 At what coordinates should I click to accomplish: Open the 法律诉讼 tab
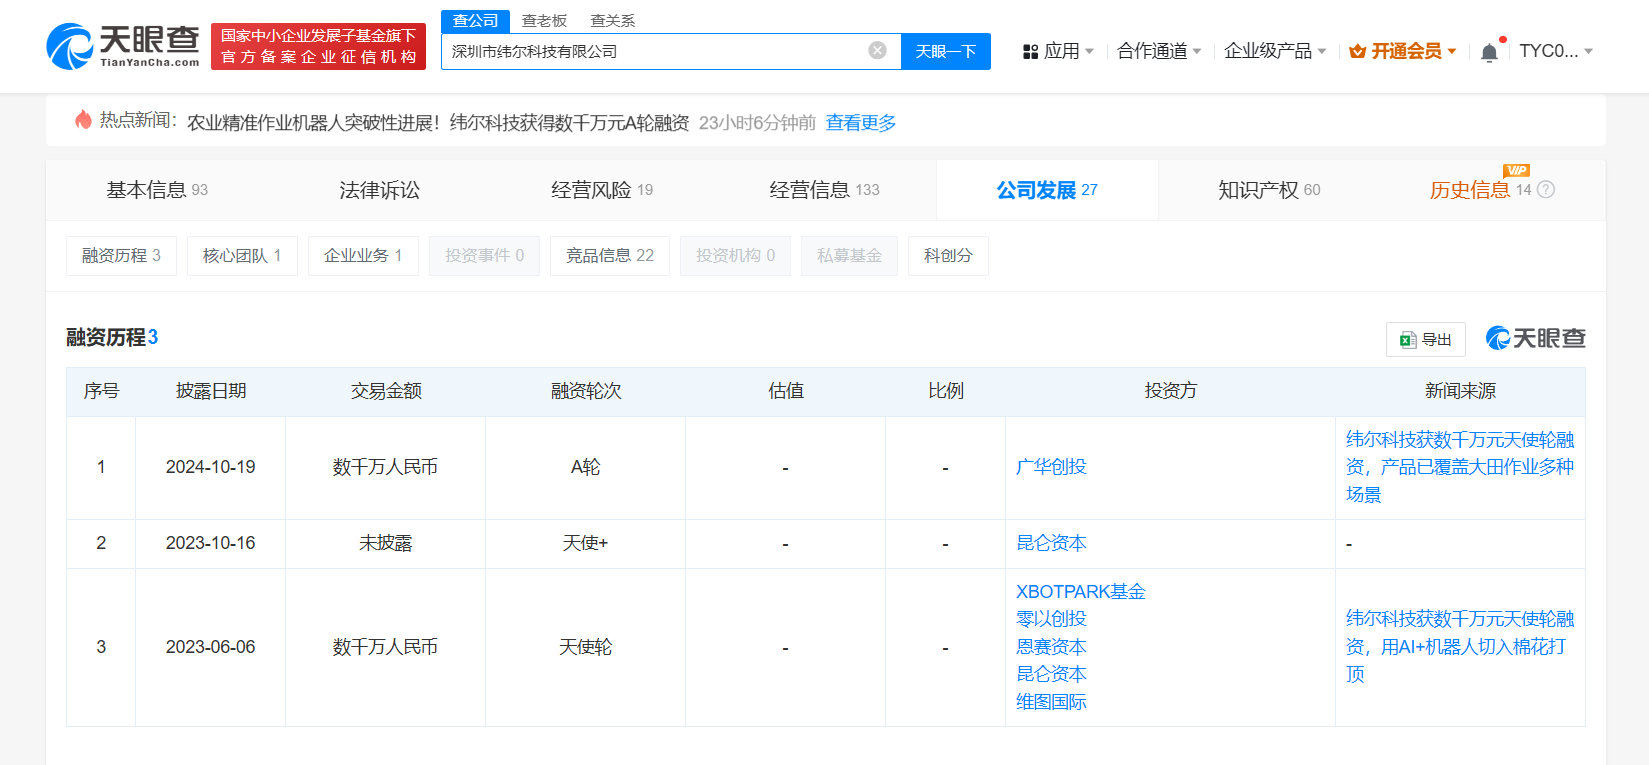pyautogui.click(x=379, y=190)
